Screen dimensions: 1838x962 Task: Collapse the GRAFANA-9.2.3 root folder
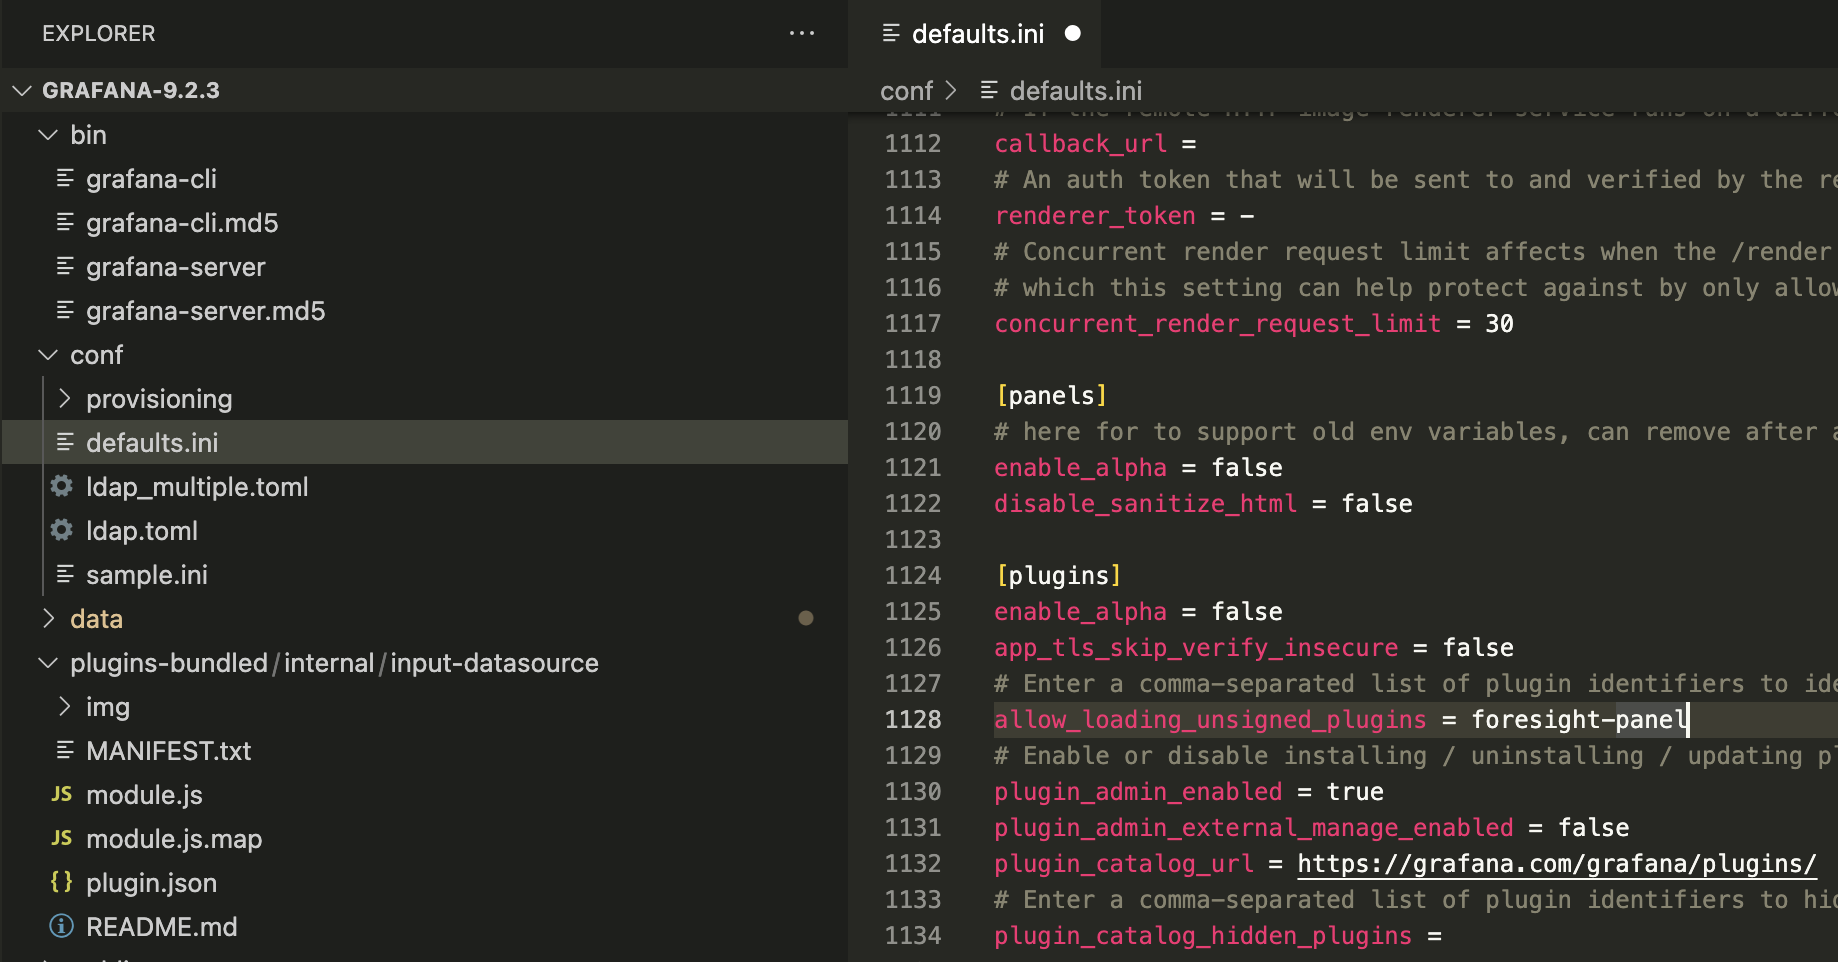coord(22,91)
